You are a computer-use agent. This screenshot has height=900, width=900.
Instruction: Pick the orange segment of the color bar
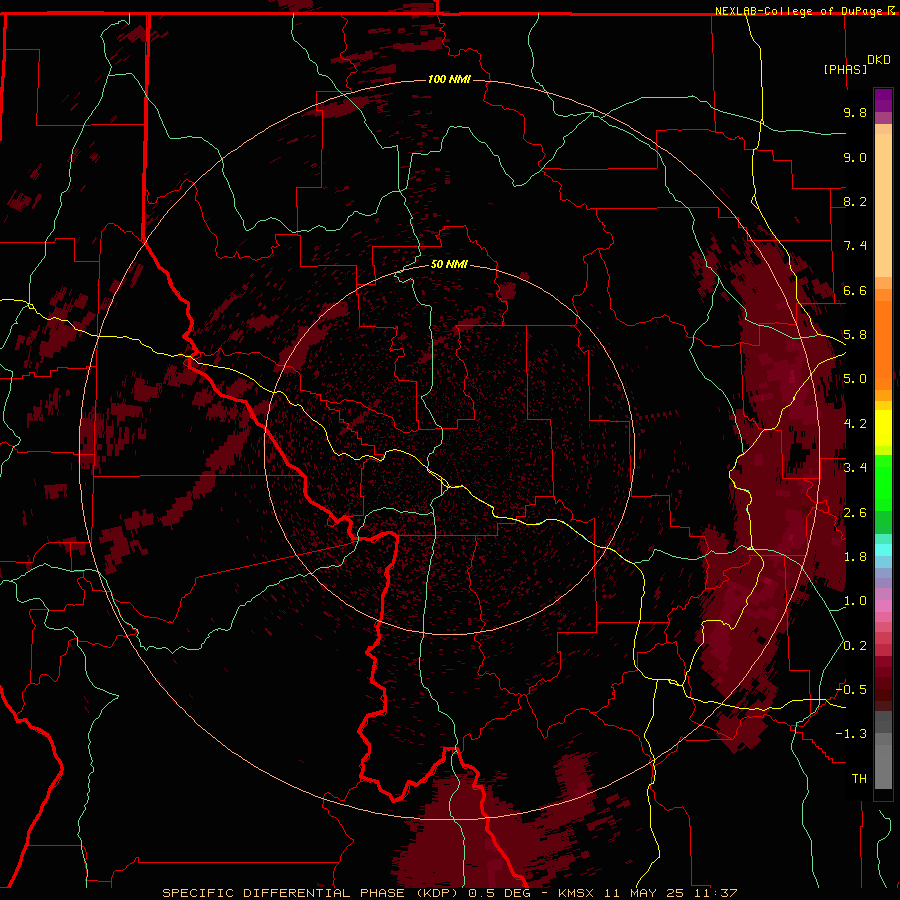(x=883, y=344)
